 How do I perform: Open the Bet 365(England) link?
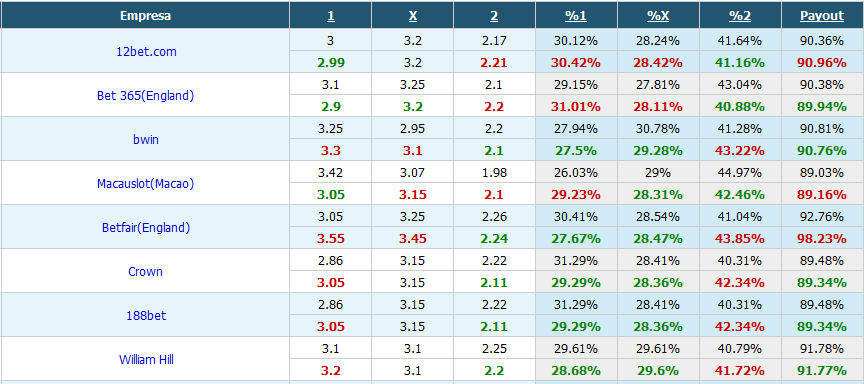point(145,95)
